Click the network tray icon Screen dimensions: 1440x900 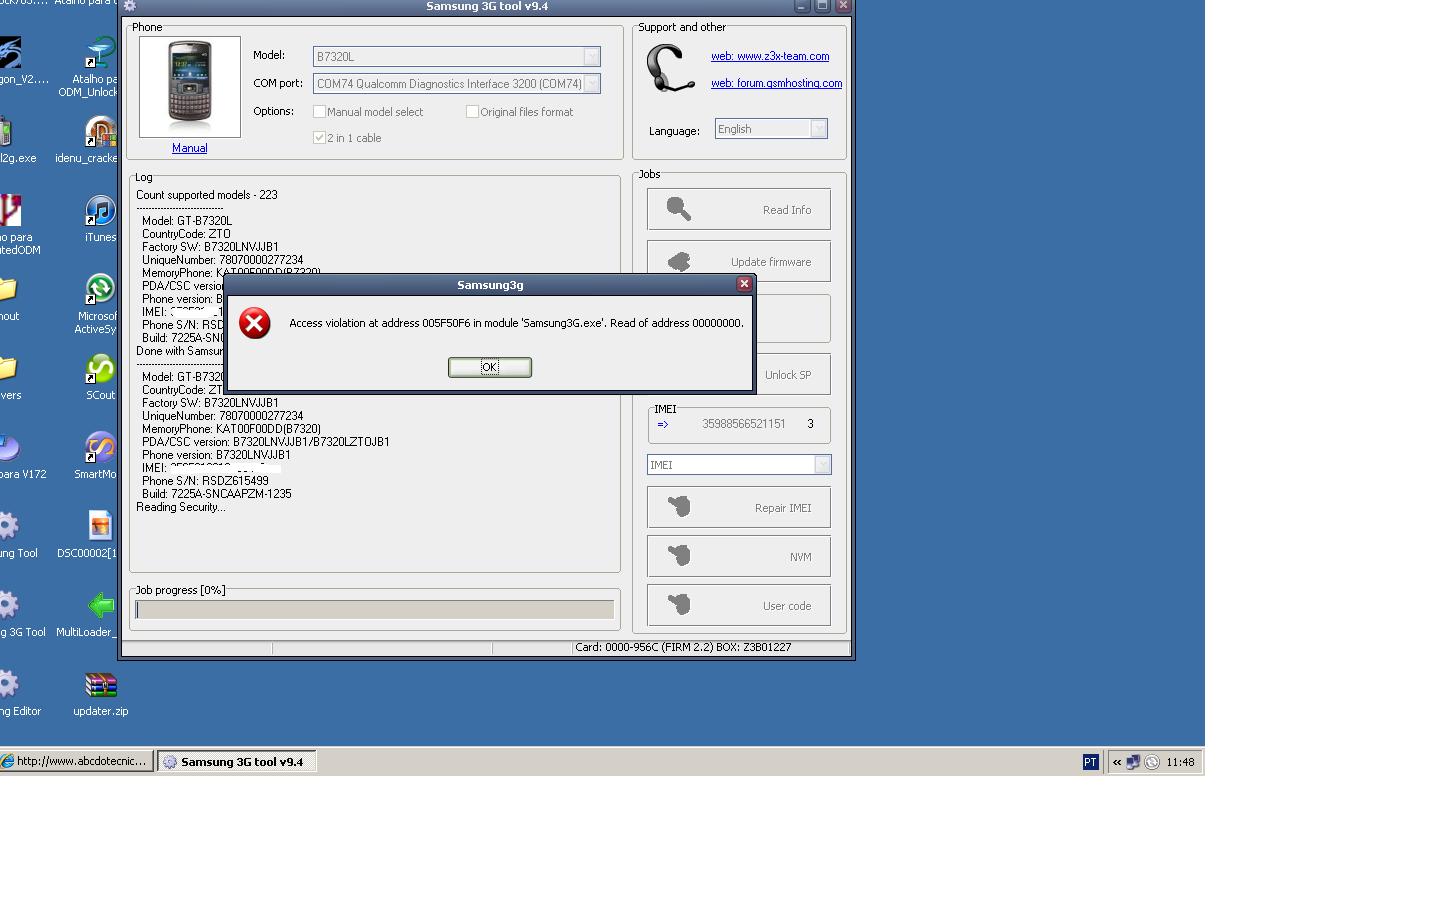pyautogui.click(x=1133, y=762)
